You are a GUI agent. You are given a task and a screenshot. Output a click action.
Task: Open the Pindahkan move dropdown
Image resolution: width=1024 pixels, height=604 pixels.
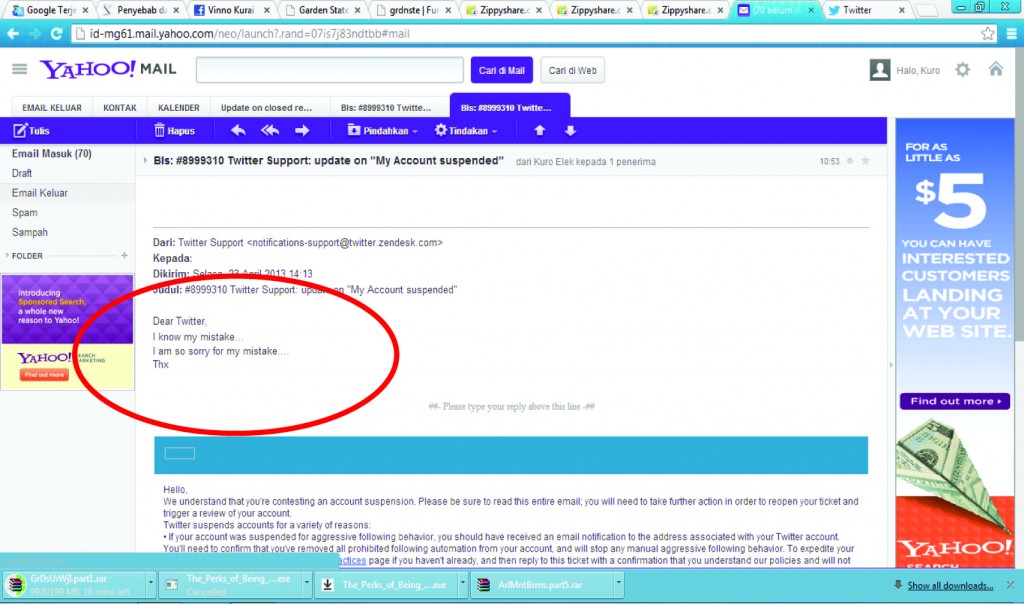pyautogui.click(x=382, y=131)
